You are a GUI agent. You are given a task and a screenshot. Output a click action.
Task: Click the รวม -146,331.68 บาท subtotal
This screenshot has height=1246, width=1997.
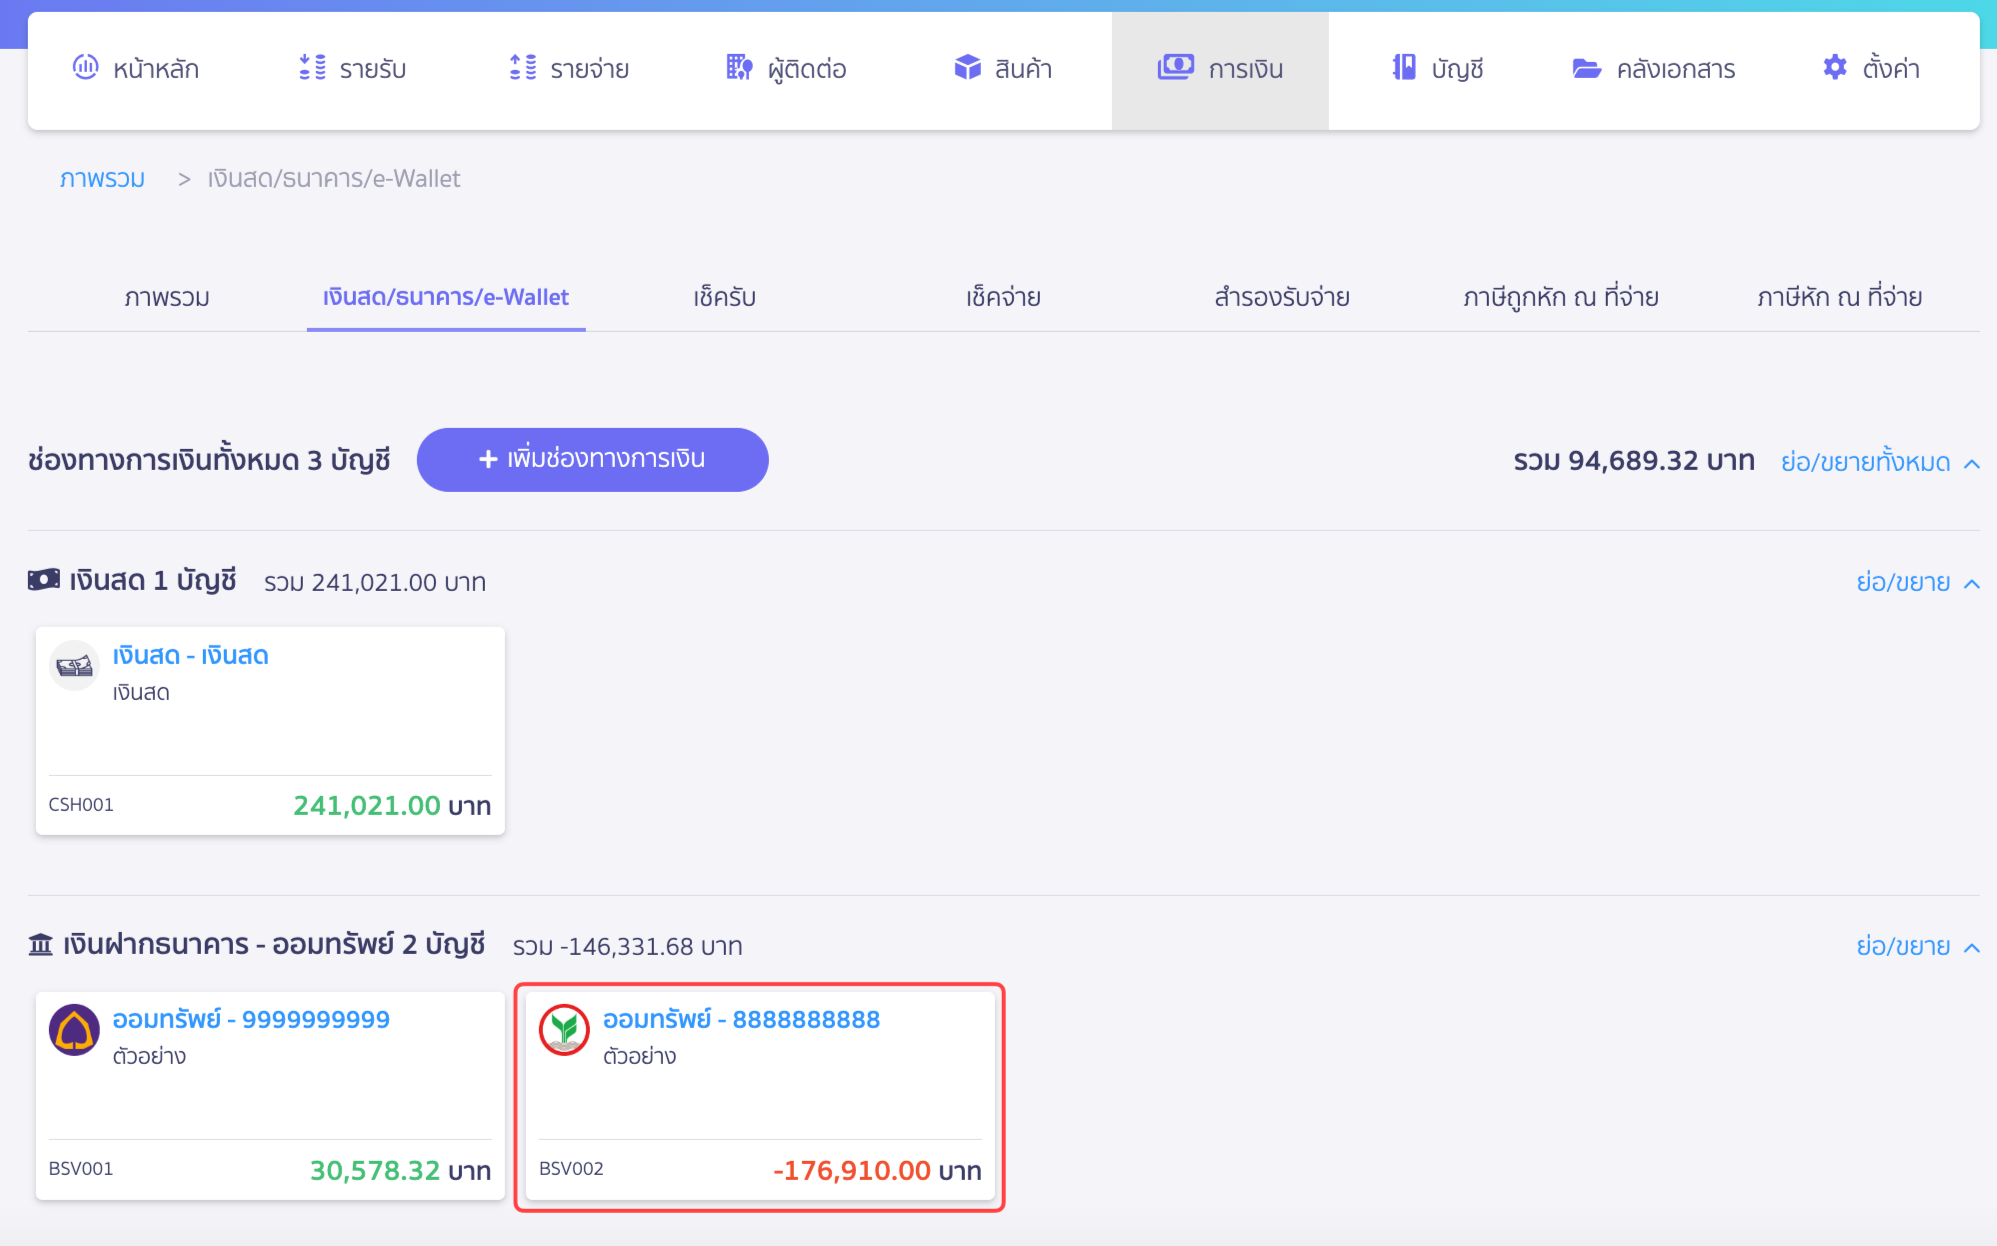click(x=627, y=946)
